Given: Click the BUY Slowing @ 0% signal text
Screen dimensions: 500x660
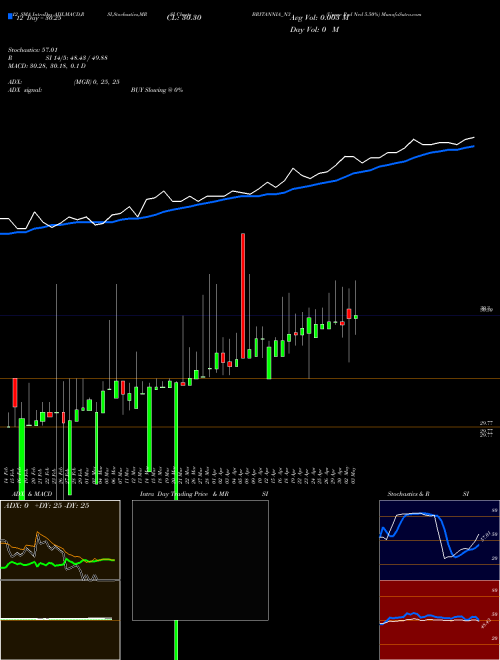Looking at the screenshot, I should coord(157,90).
